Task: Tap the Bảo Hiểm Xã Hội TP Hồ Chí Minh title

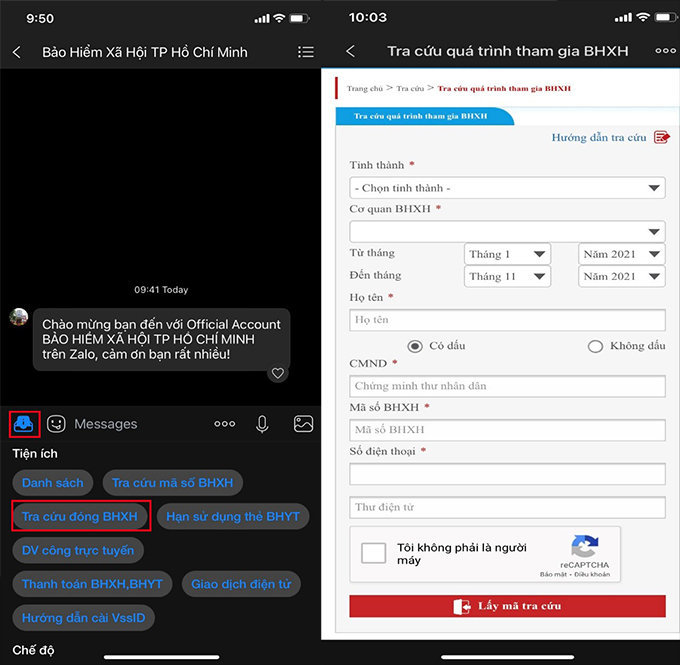Action: [x=145, y=52]
